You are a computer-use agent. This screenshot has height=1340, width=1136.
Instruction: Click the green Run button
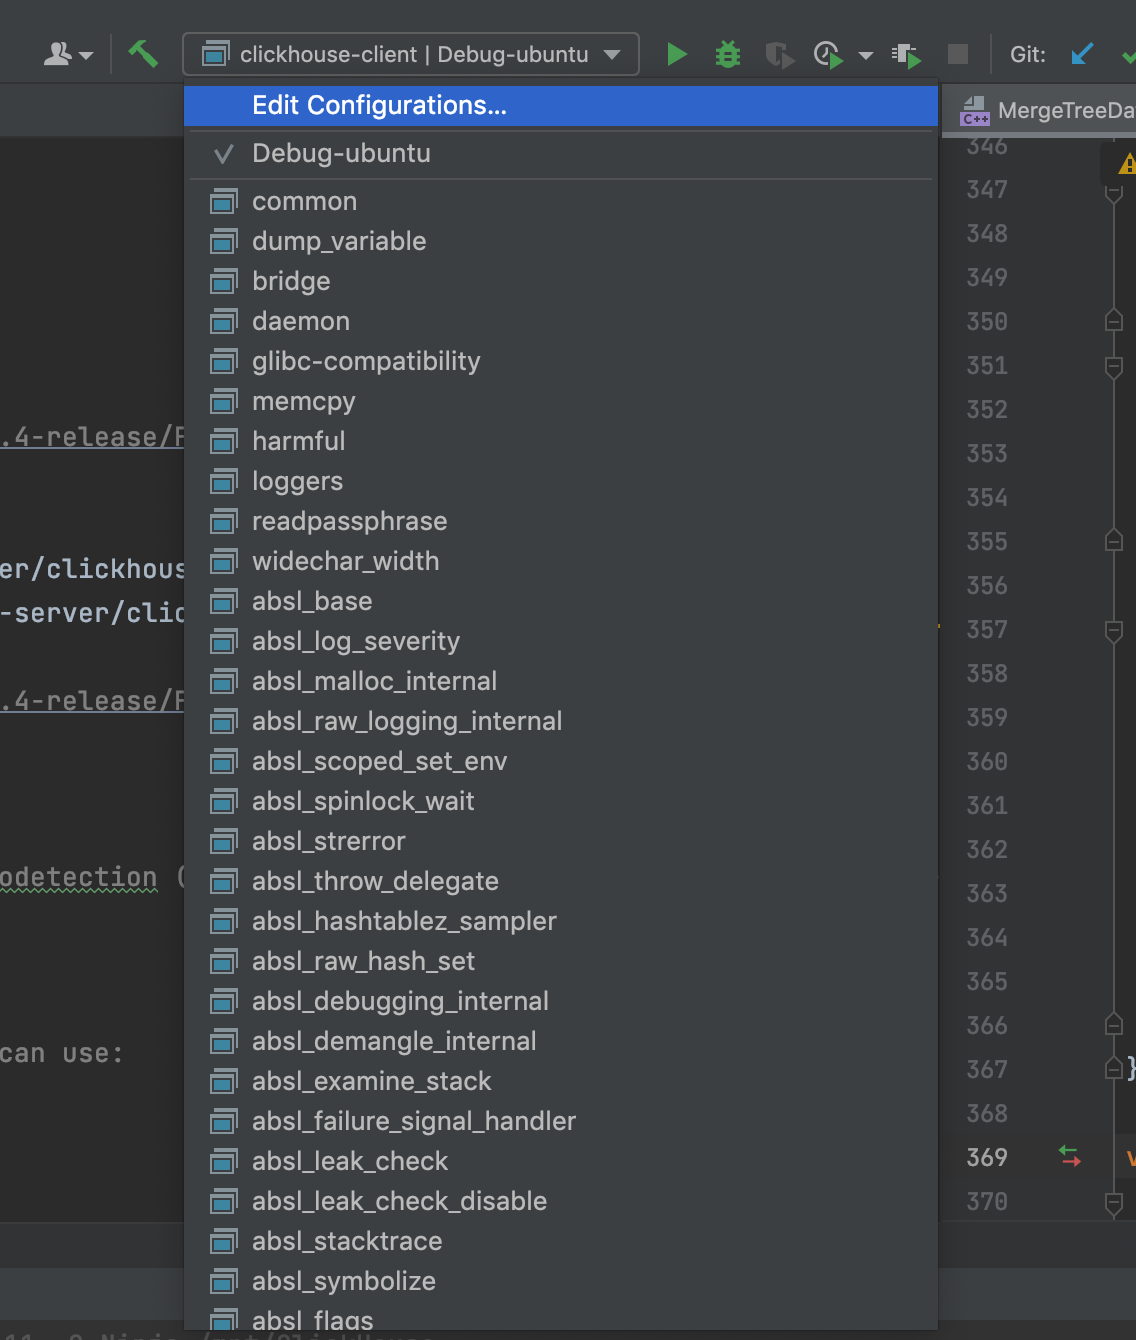coord(677,54)
